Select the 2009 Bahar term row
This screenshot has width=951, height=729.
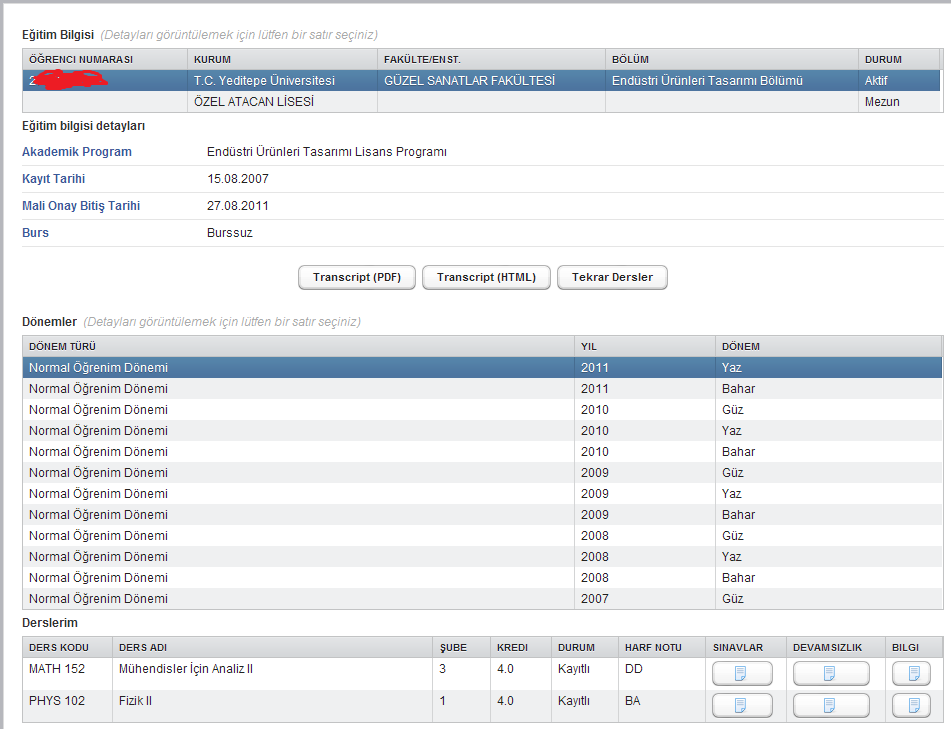(x=482, y=514)
